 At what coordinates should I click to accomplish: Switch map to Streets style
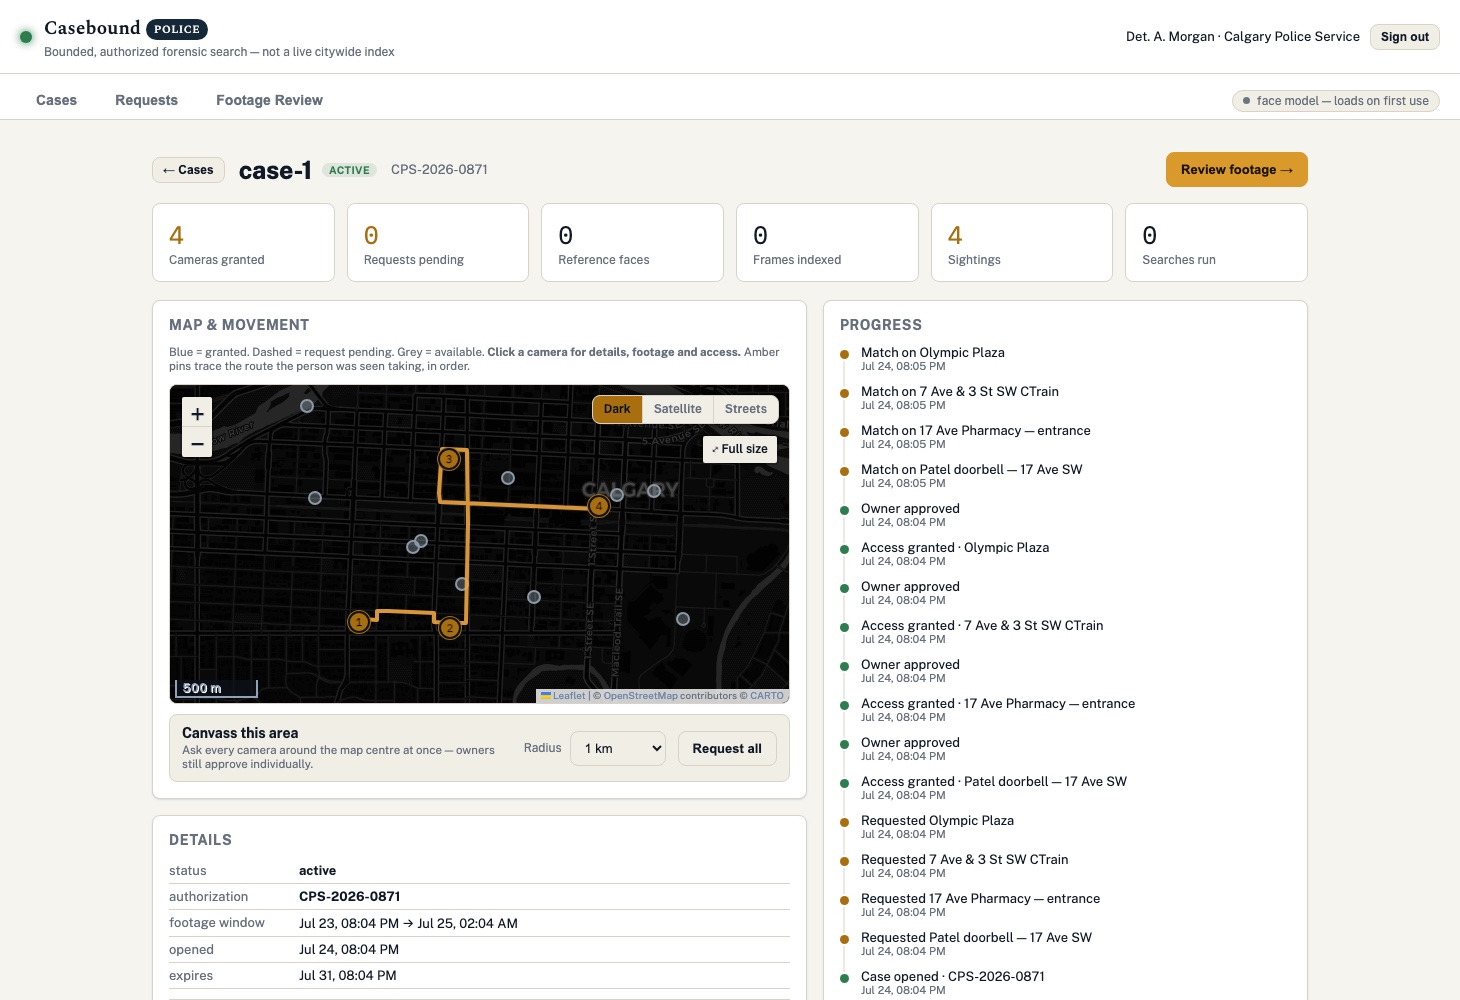(746, 409)
